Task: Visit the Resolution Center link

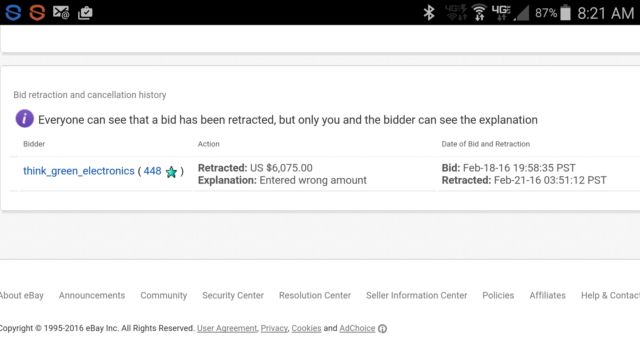Action: [x=315, y=295]
